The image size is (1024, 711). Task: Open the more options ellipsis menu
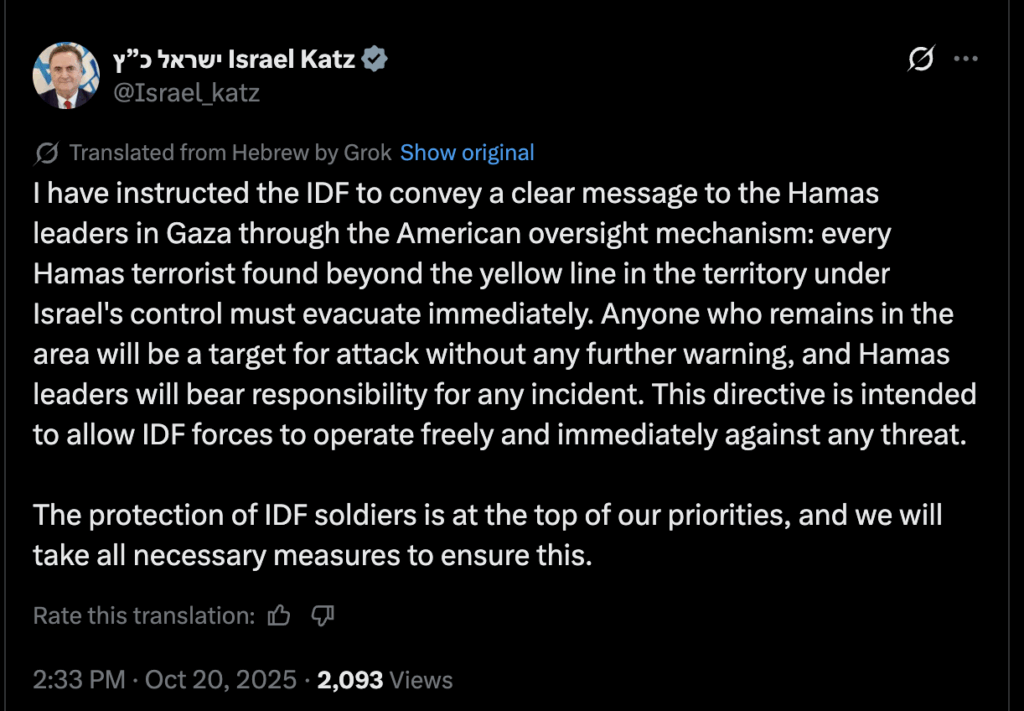tap(965, 59)
